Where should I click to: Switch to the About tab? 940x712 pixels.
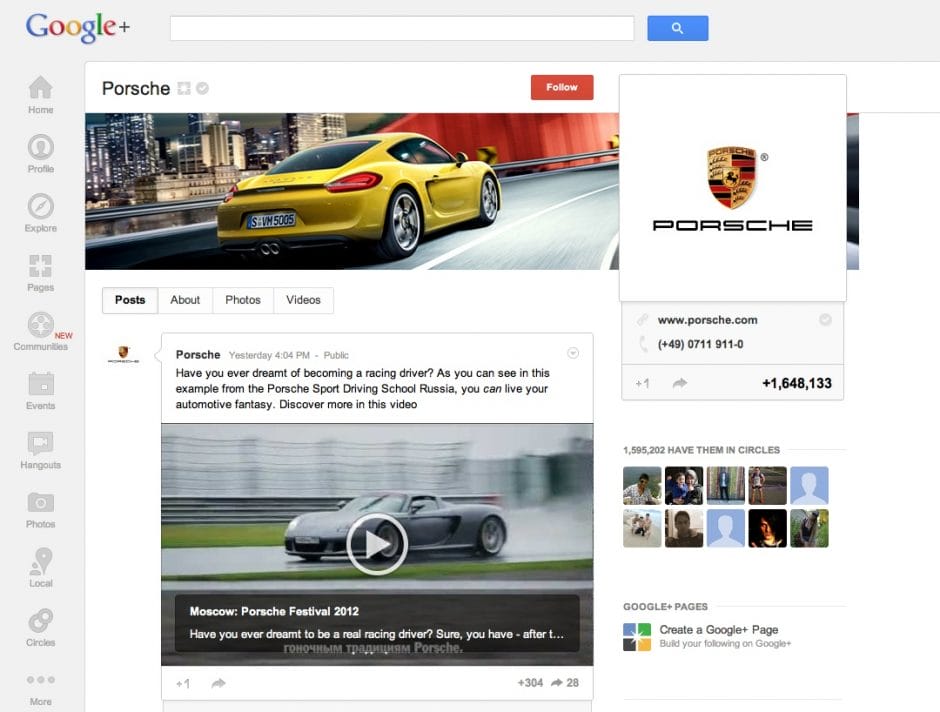[185, 300]
